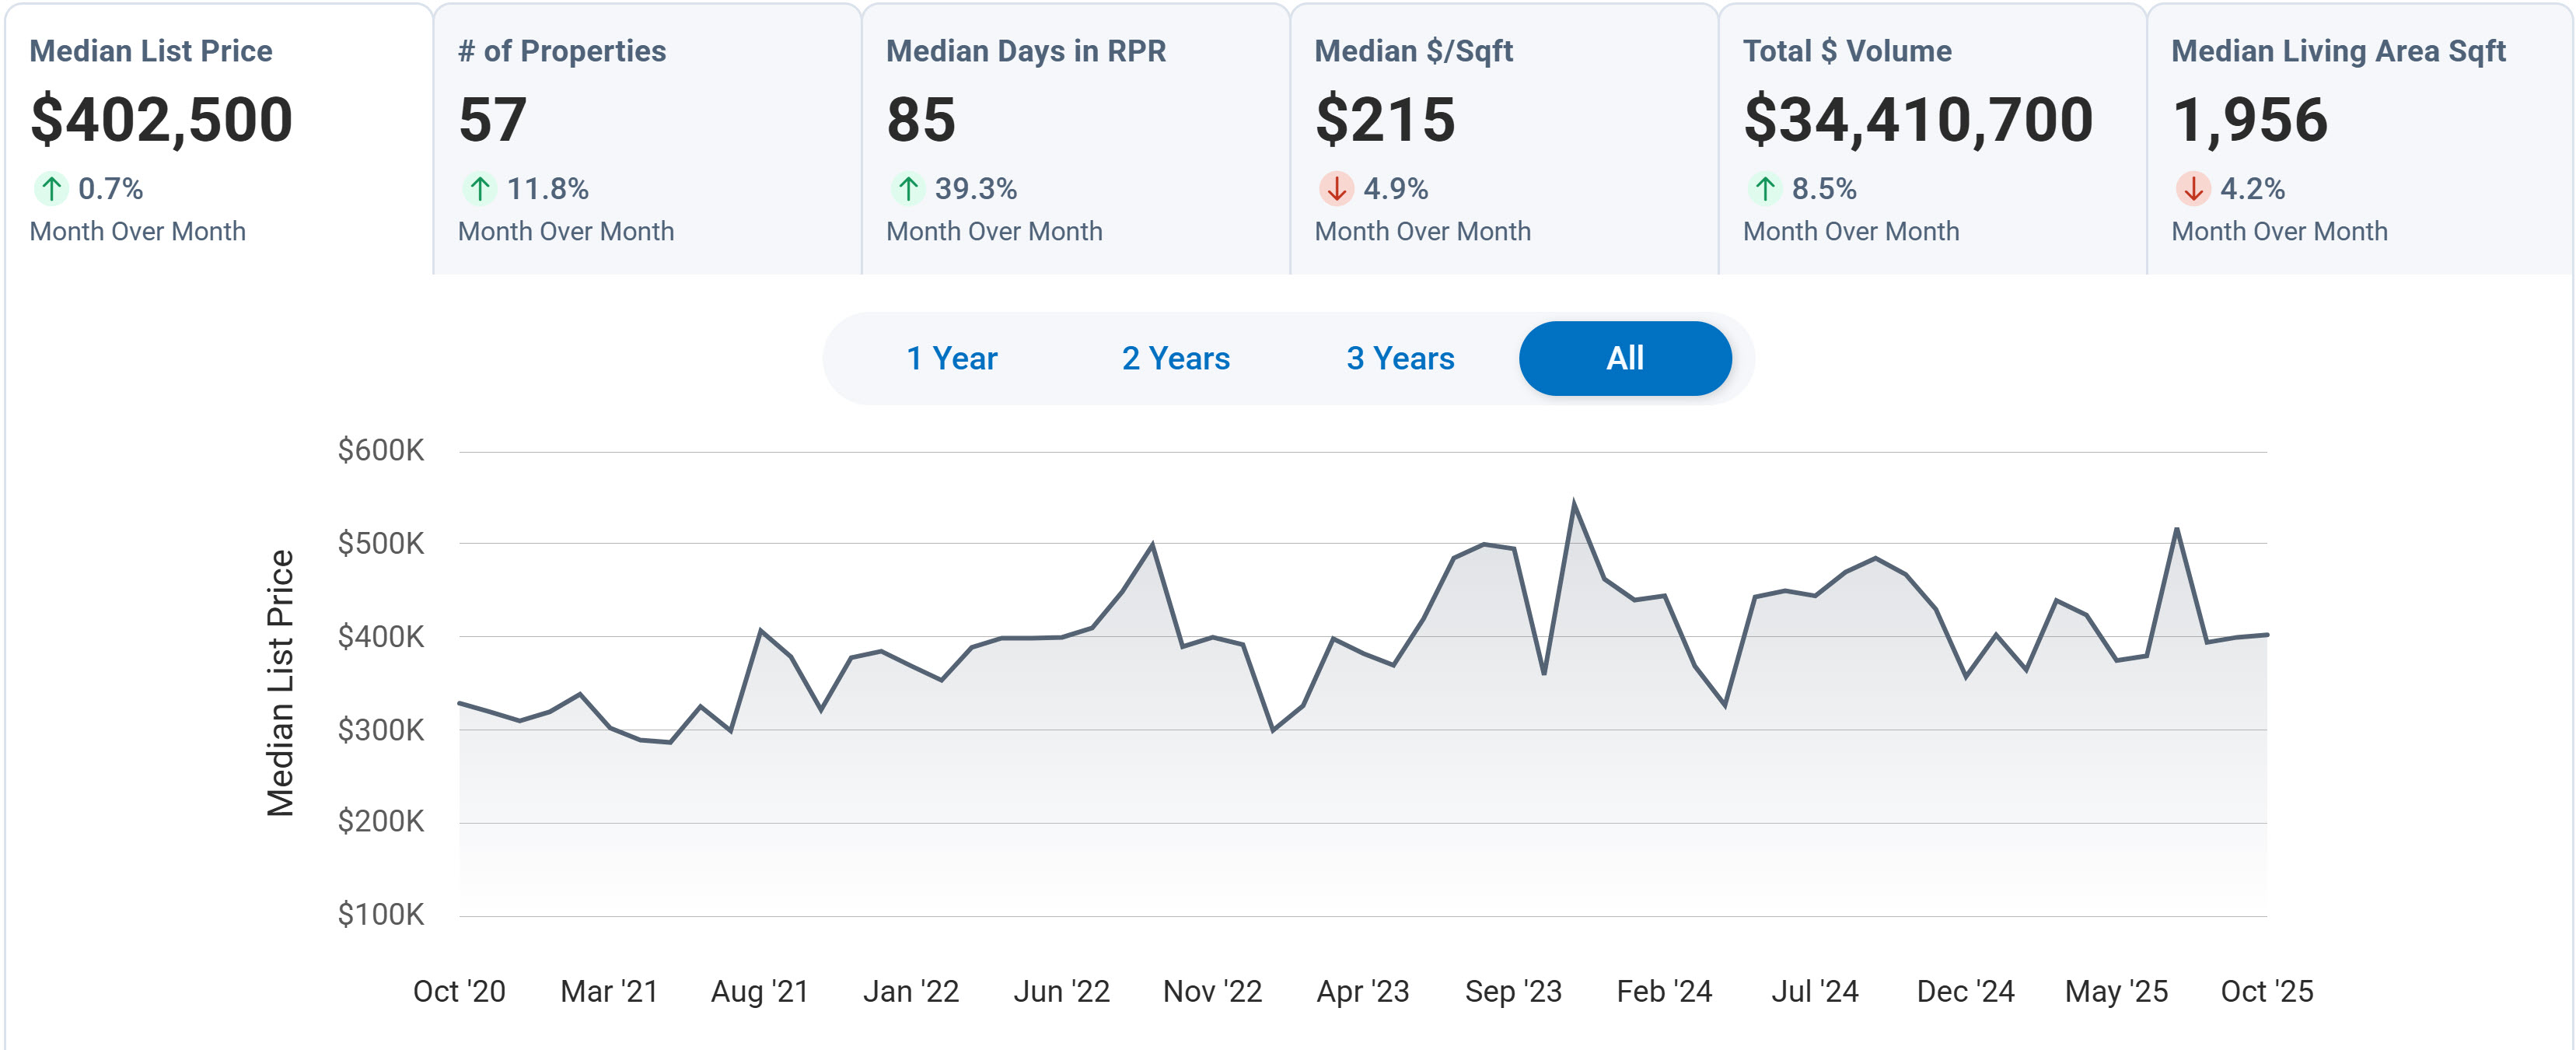Image resolution: width=2576 pixels, height=1050 pixels.
Task: Click the highest chart peak near $550K
Action: (x=1574, y=504)
